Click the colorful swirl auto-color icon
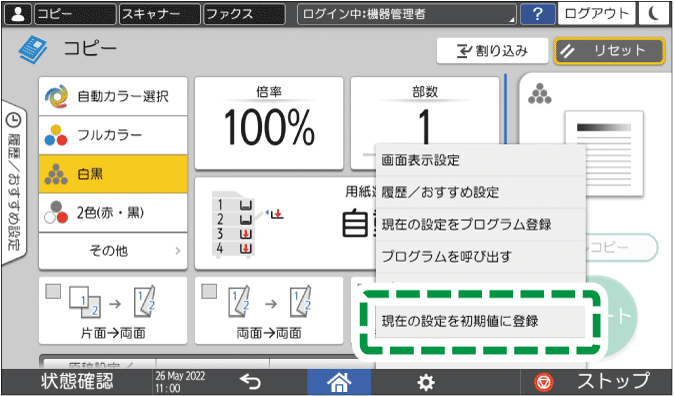675x396 pixels. 56,96
